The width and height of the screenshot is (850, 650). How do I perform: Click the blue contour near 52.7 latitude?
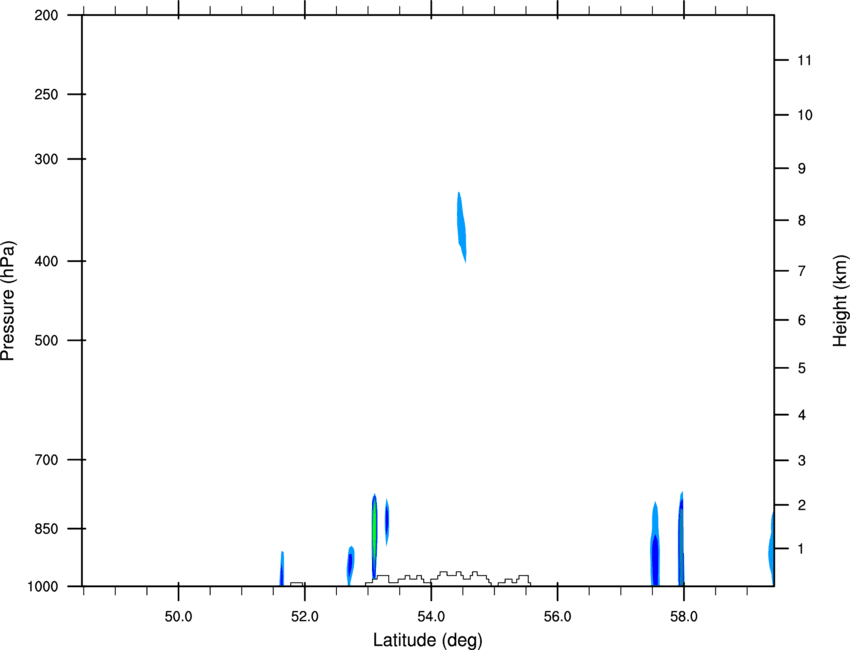tap(350, 565)
